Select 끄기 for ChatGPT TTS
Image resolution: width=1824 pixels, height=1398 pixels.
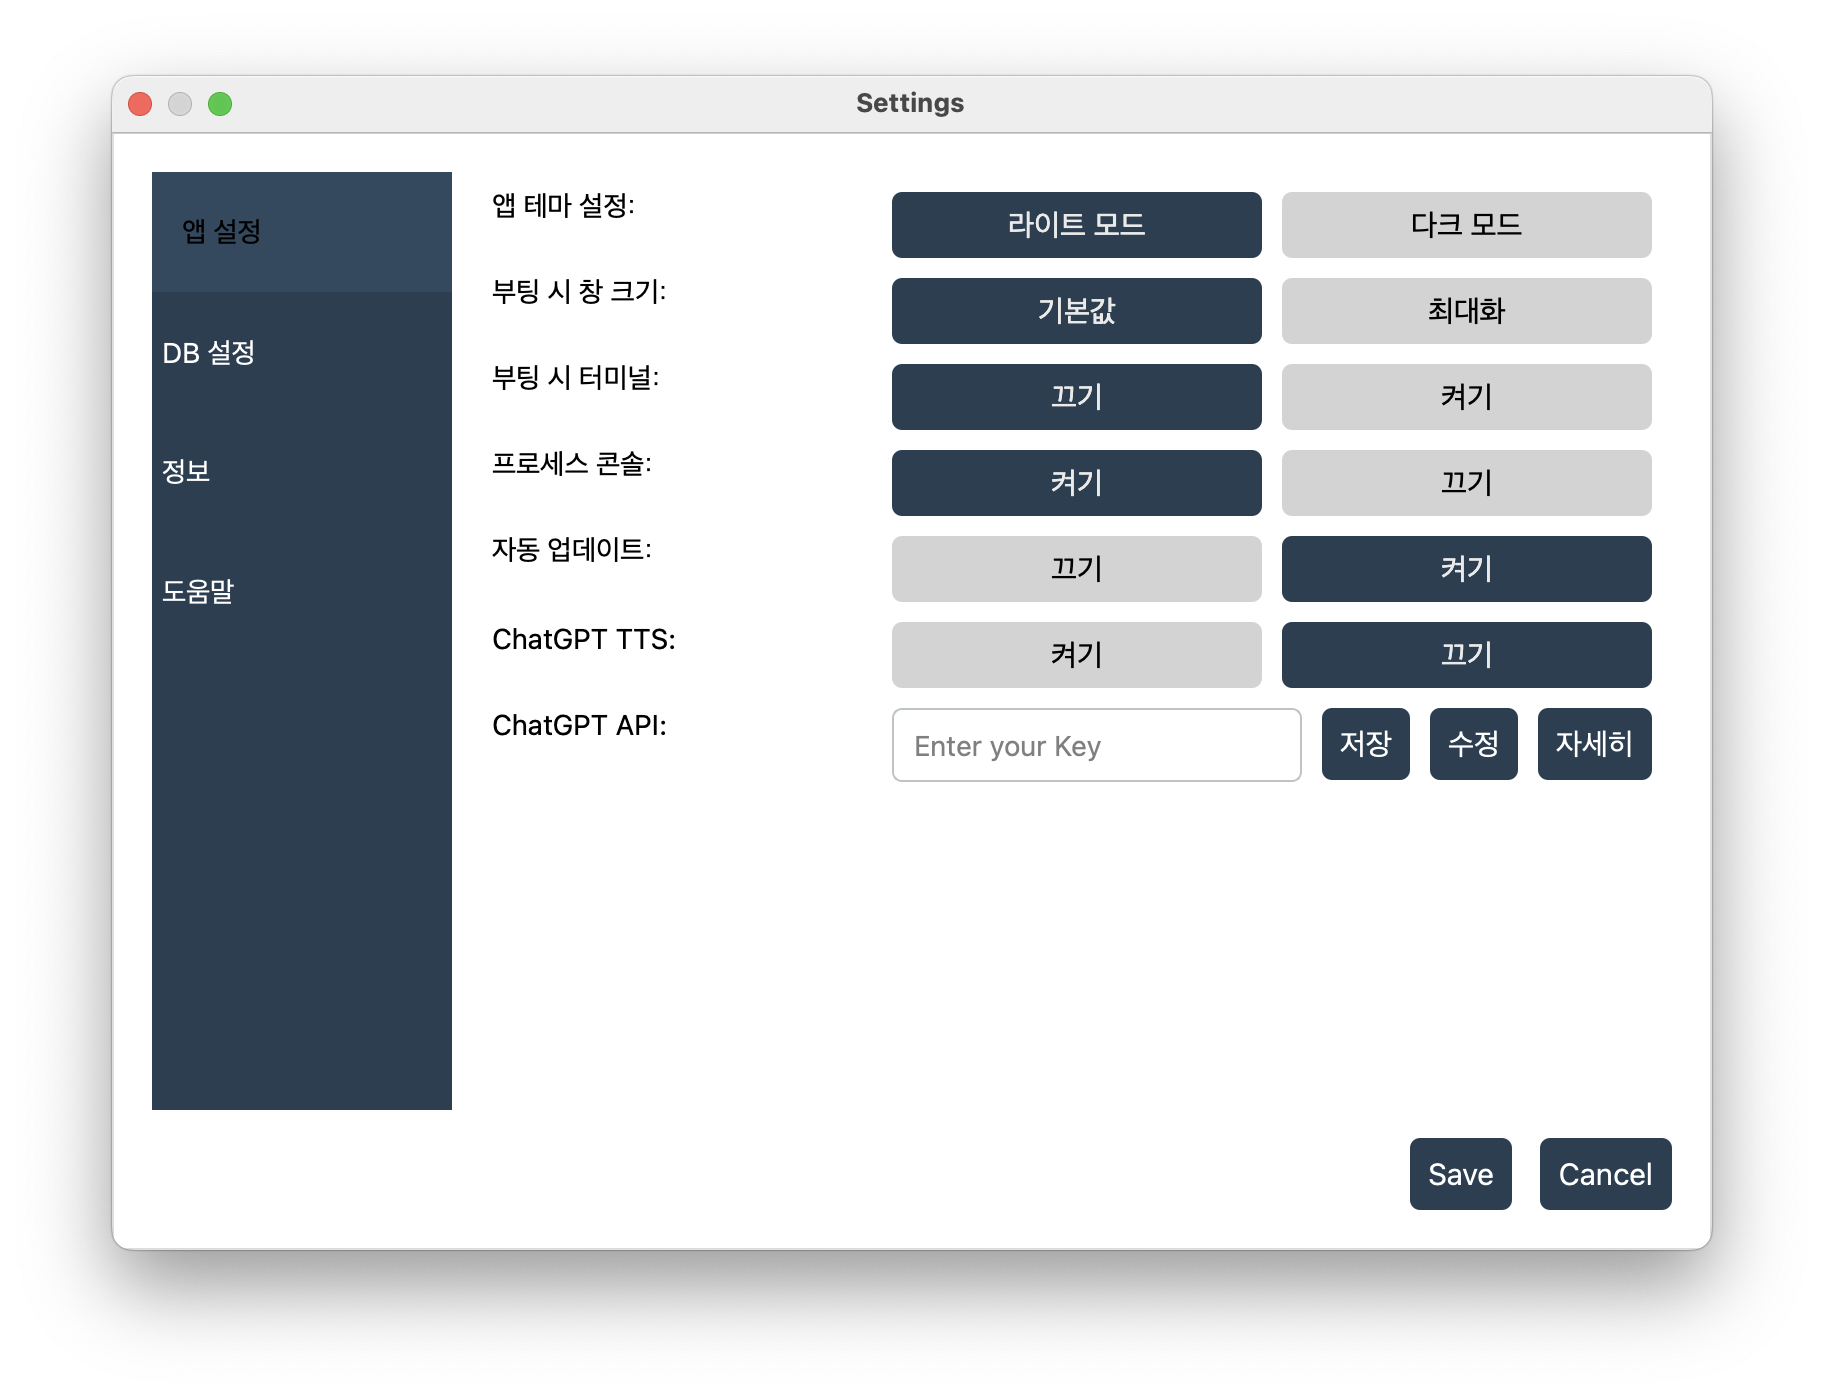(1466, 655)
